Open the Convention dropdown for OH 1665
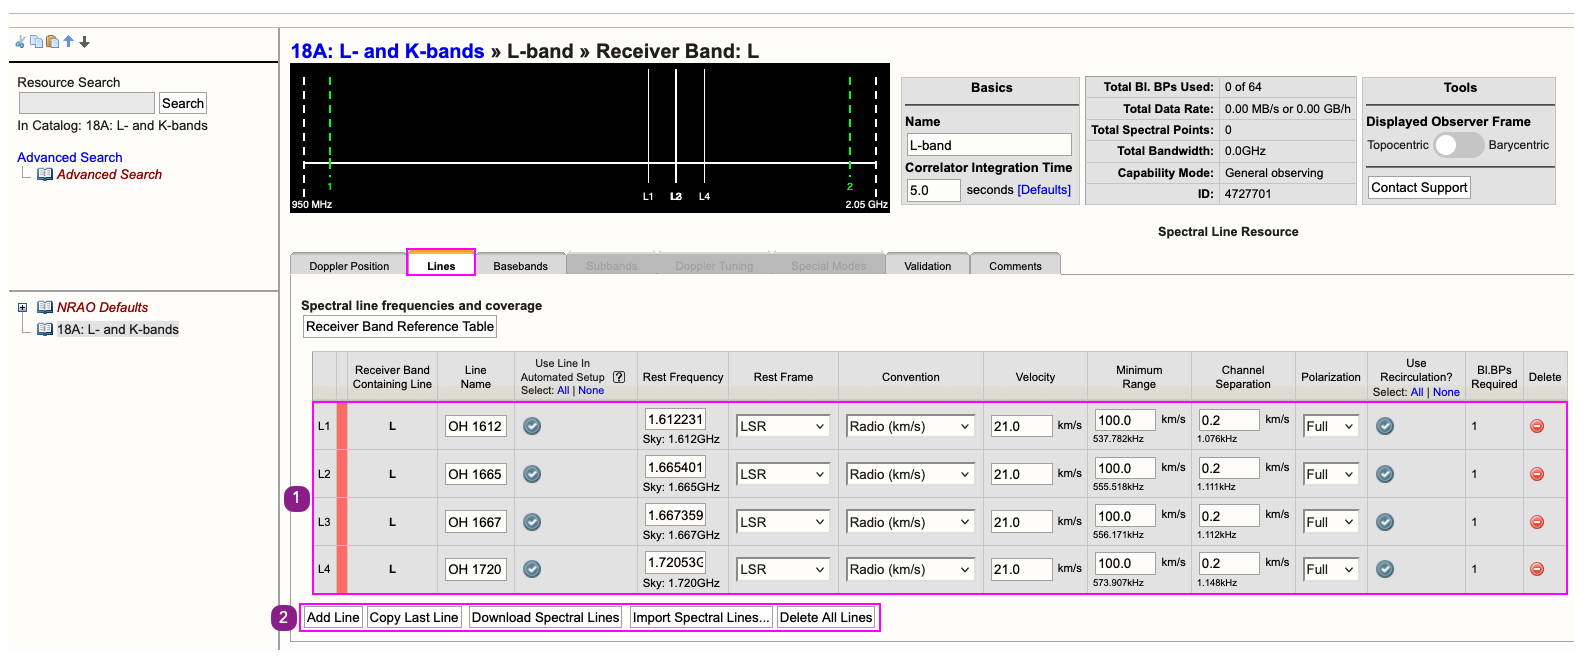Image resolution: width=1591 pixels, height=658 pixels. pos(909,474)
